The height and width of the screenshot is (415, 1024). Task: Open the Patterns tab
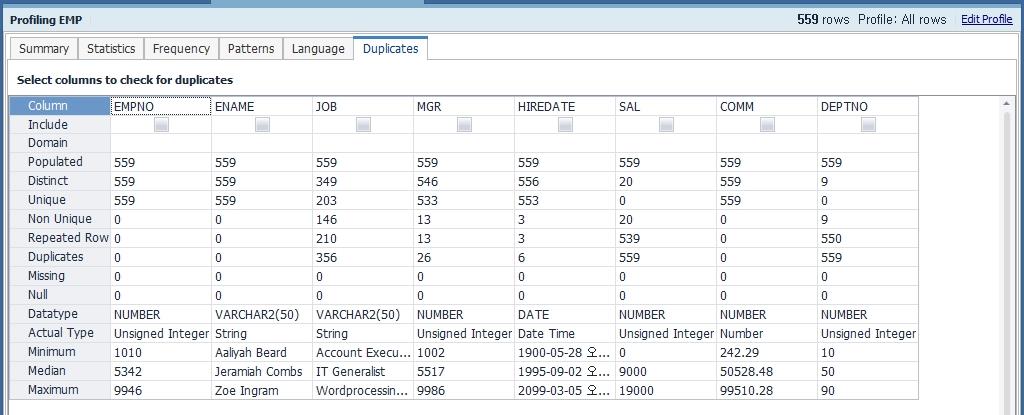pyautogui.click(x=251, y=49)
